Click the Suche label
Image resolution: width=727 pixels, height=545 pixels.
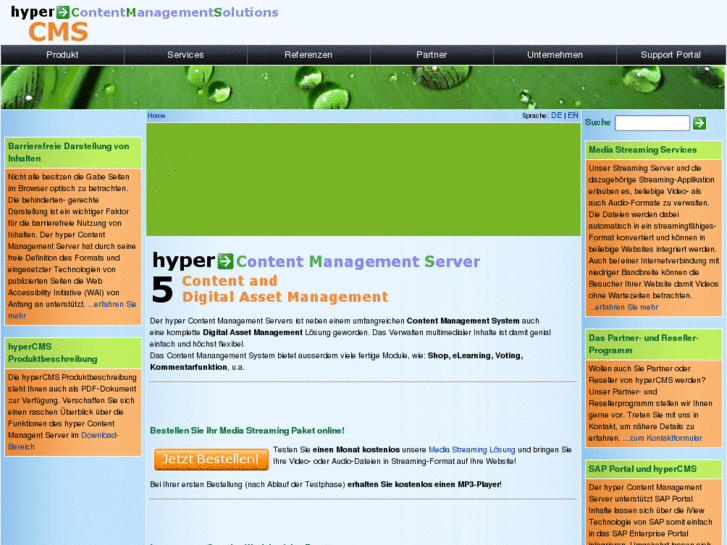(x=597, y=122)
